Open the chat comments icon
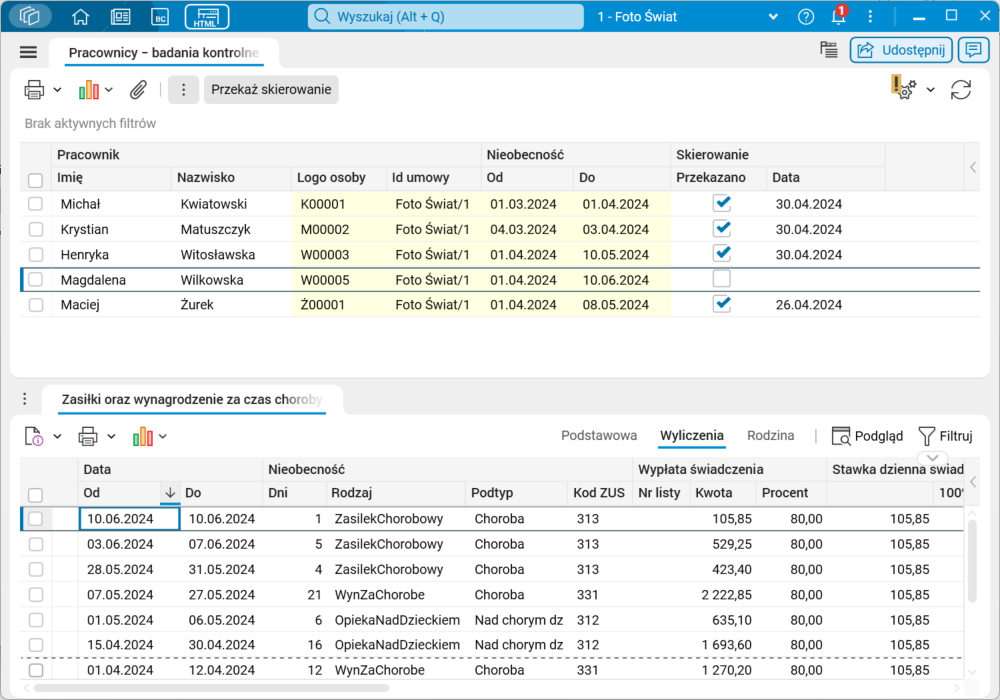 pyautogui.click(x=972, y=50)
